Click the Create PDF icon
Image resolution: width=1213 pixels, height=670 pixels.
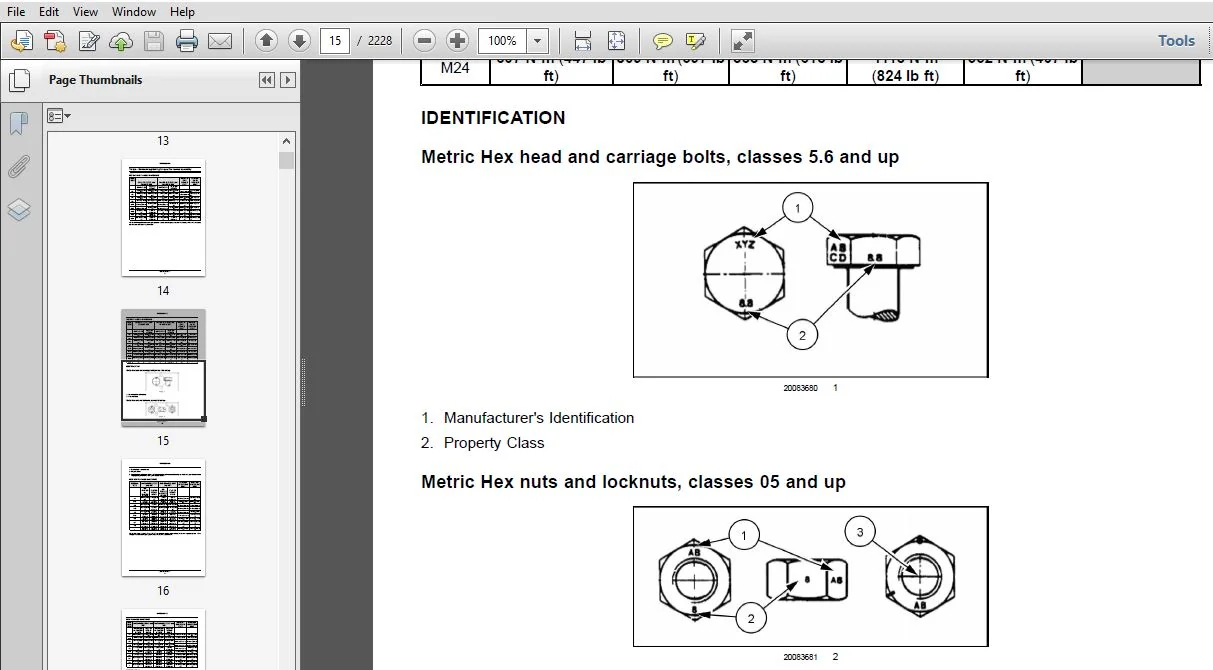pyautogui.click(x=55, y=41)
